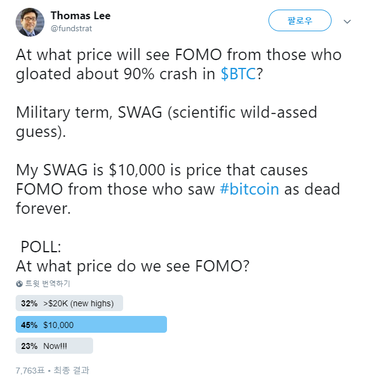370x379 pixels.
Task: Click the Follow (팔로우) button
Action: point(300,21)
